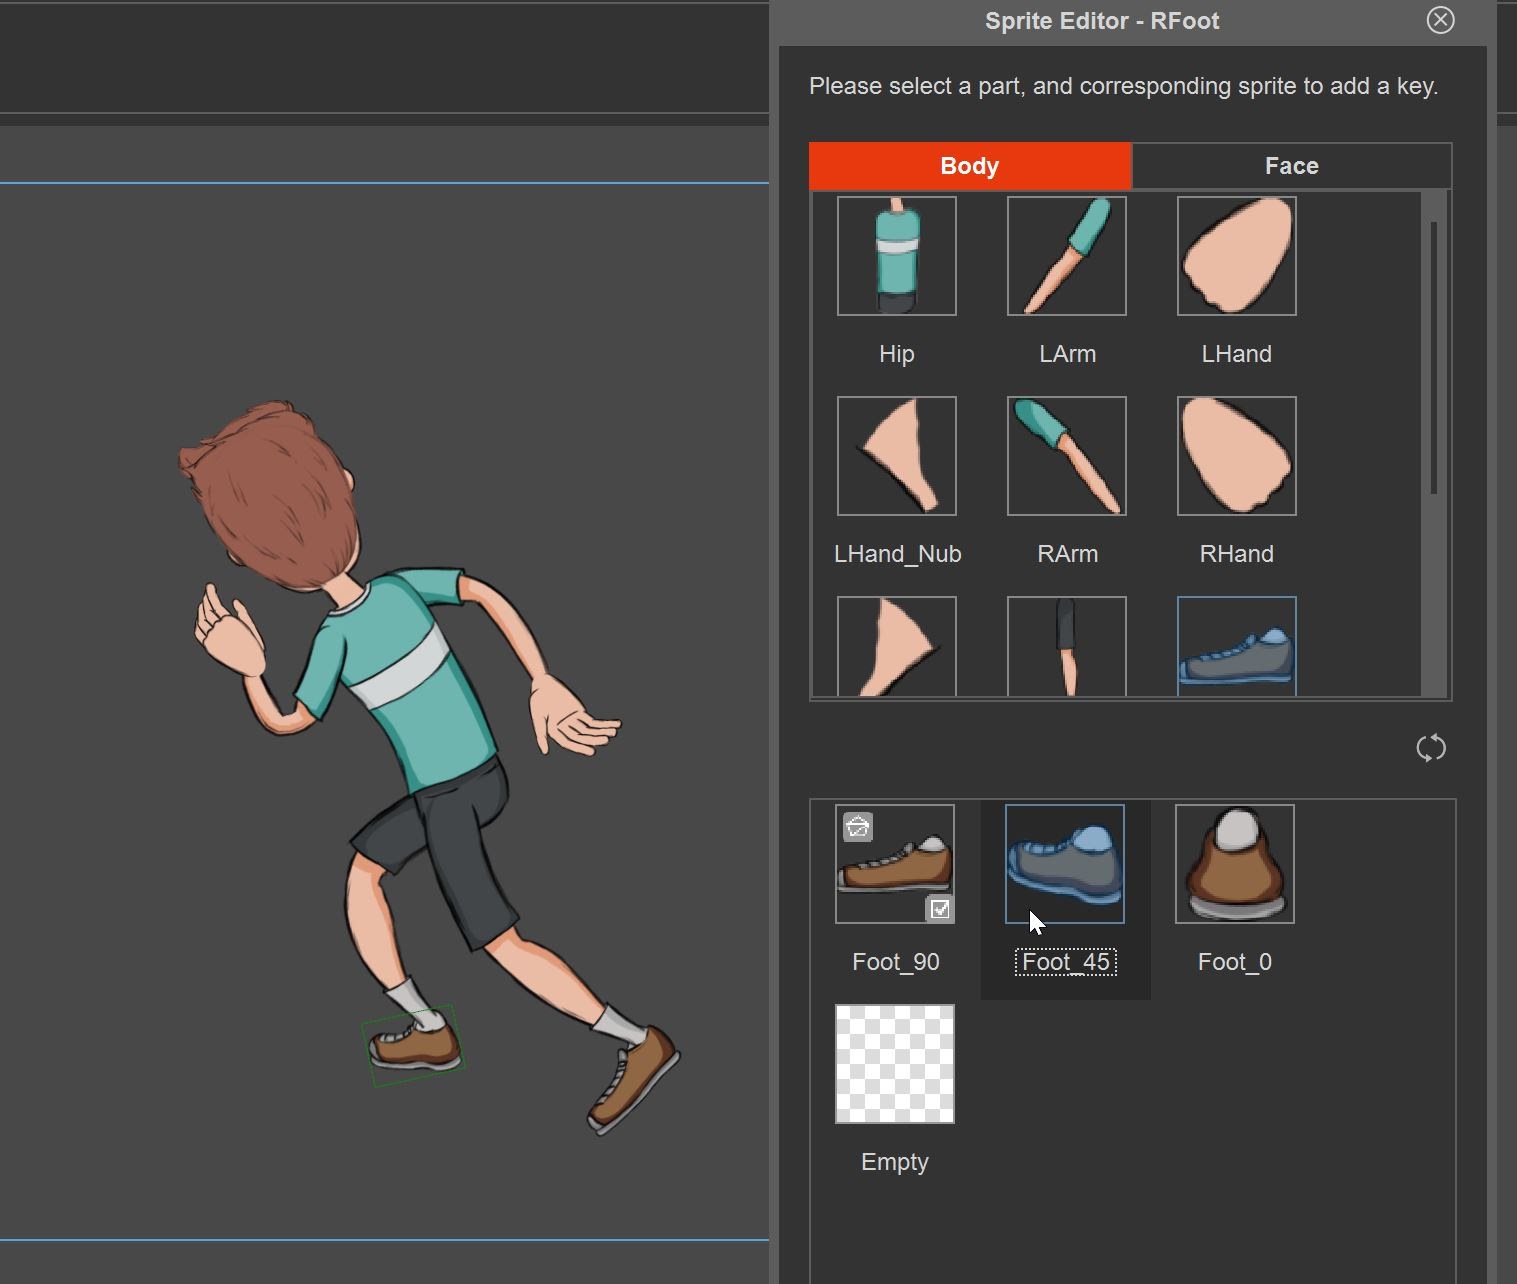The image size is (1517, 1284).
Task: Click the refresh sprite list icon
Action: [x=1431, y=748]
